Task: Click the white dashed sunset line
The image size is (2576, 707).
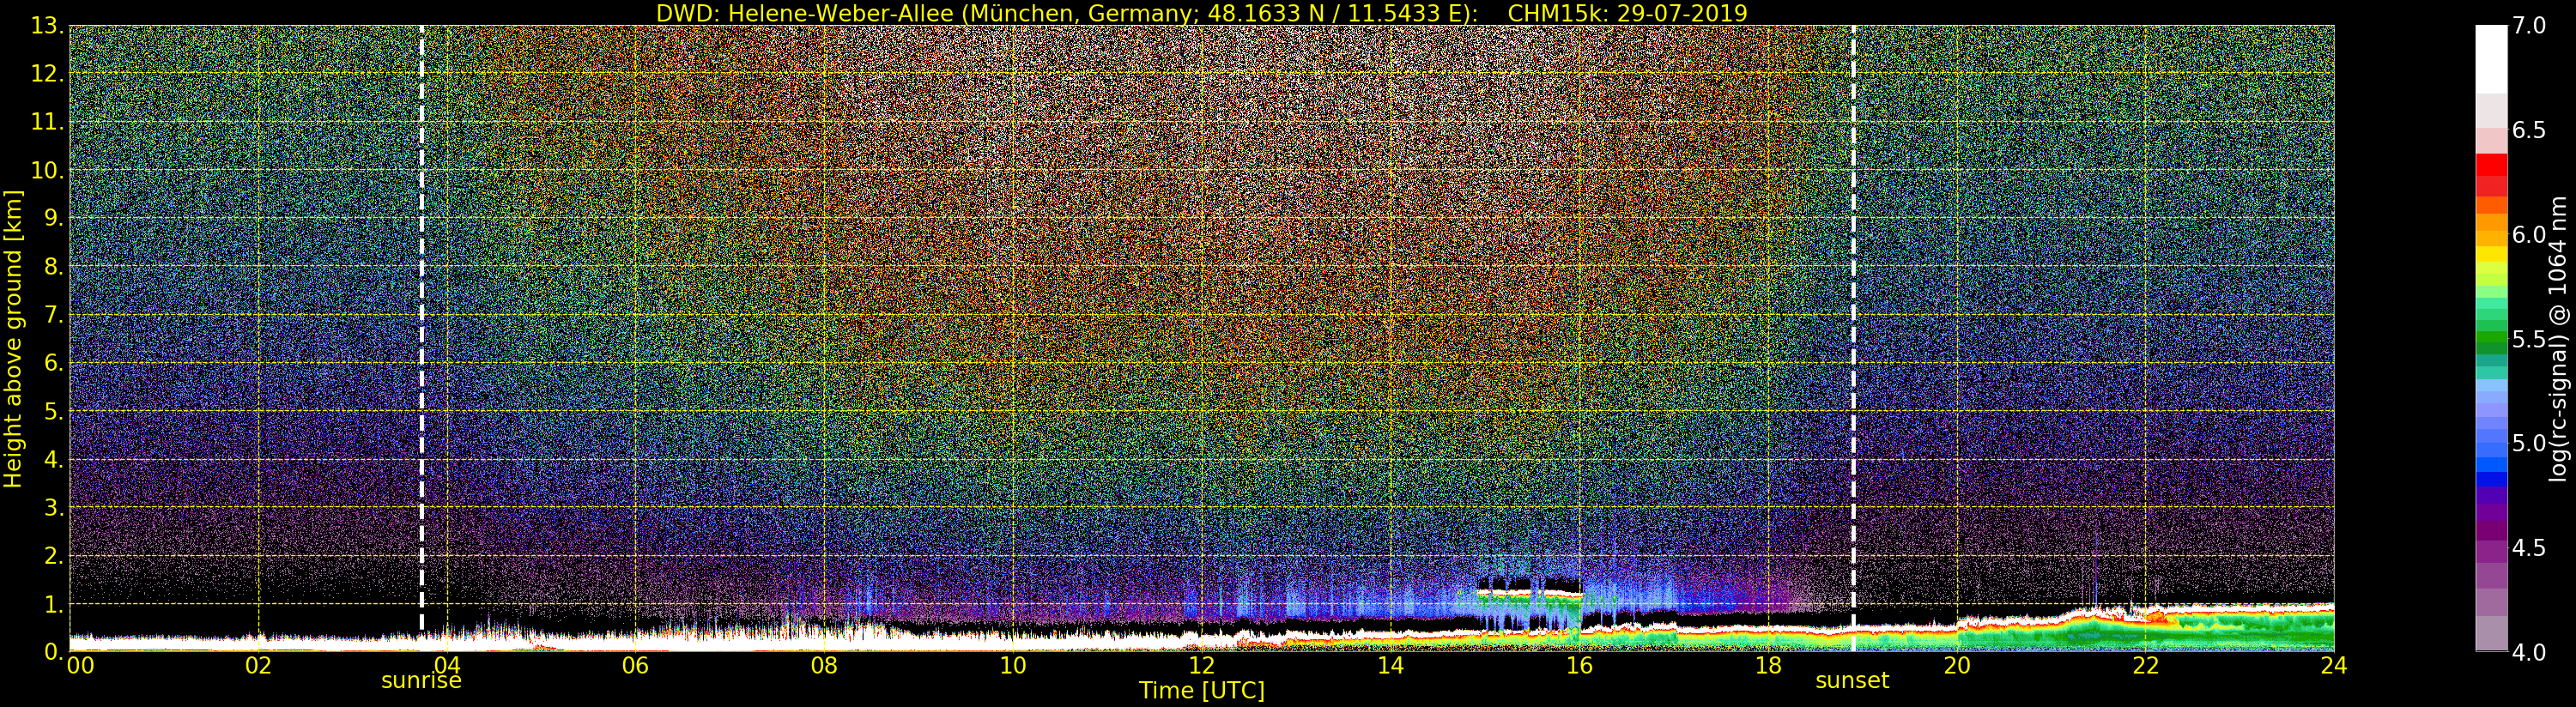Action: point(1853,338)
